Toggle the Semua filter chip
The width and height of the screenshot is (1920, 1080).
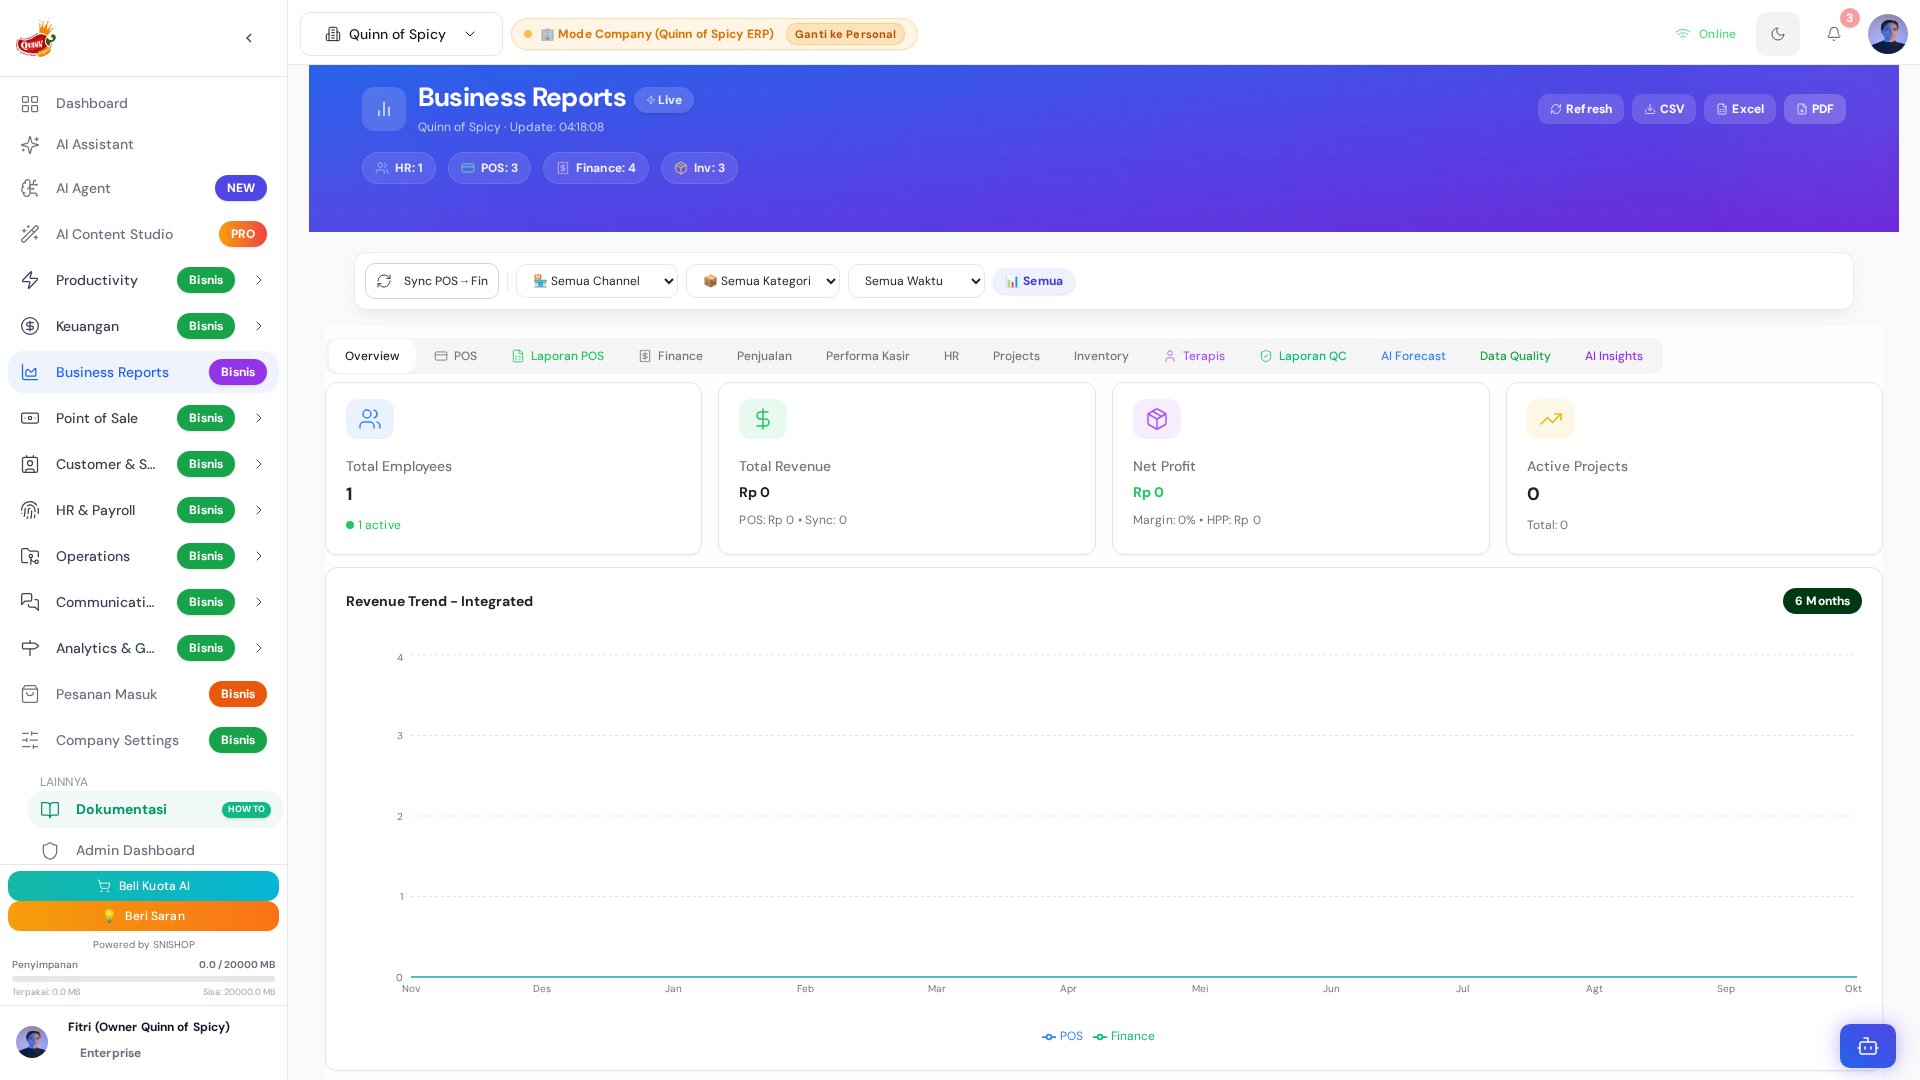pos(1034,281)
